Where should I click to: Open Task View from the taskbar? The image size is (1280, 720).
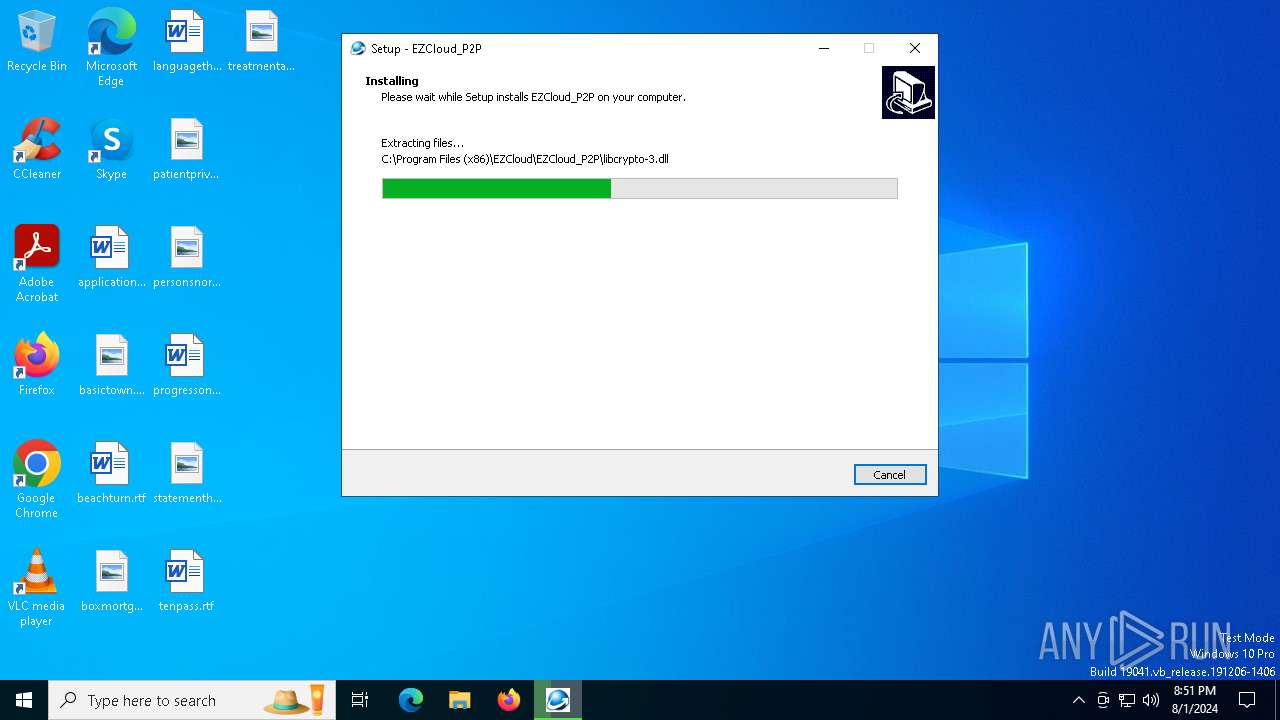pos(360,700)
